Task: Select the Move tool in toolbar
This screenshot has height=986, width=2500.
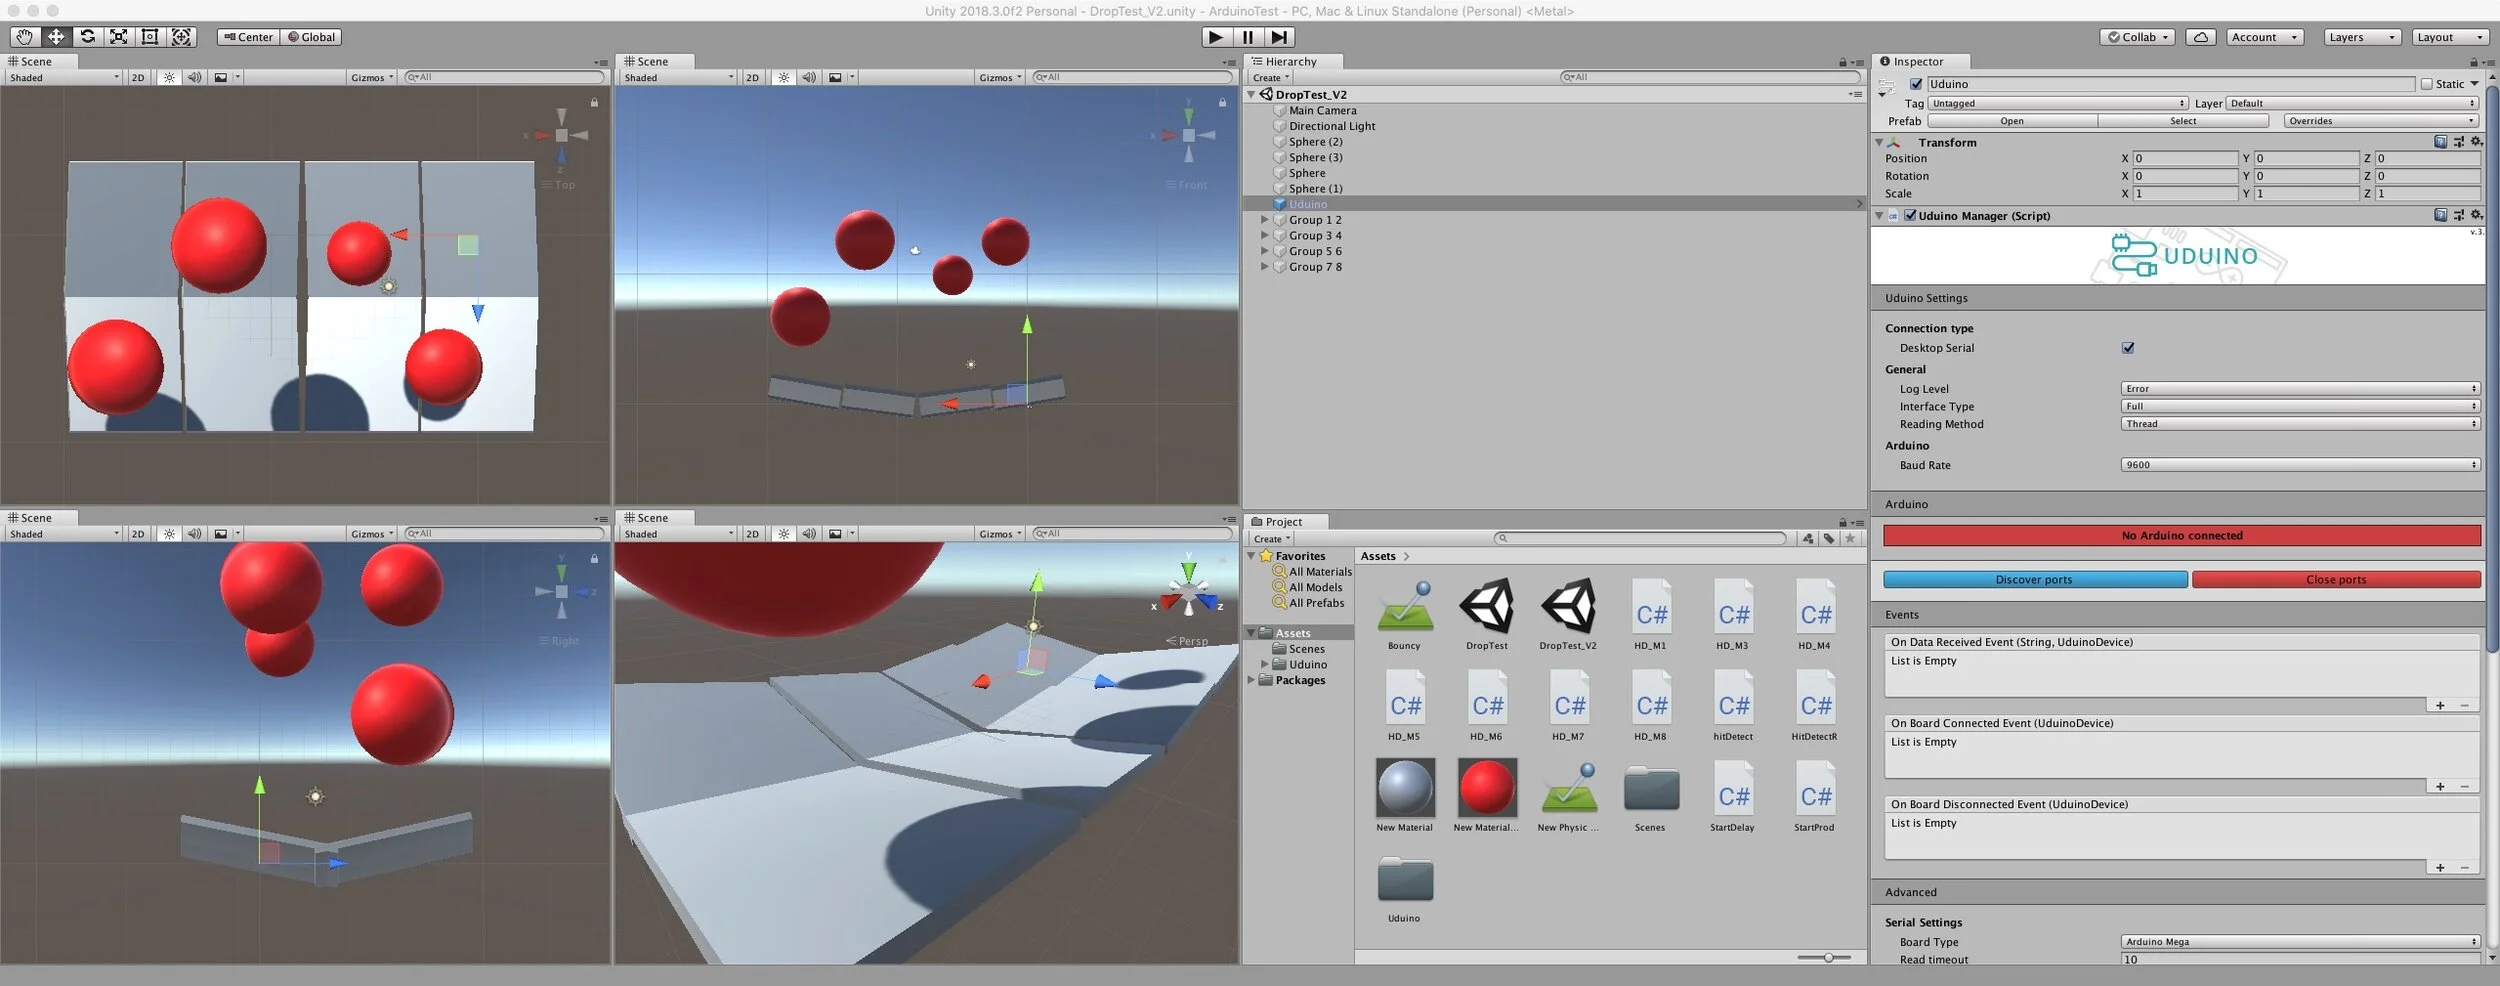Action: coord(56,37)
